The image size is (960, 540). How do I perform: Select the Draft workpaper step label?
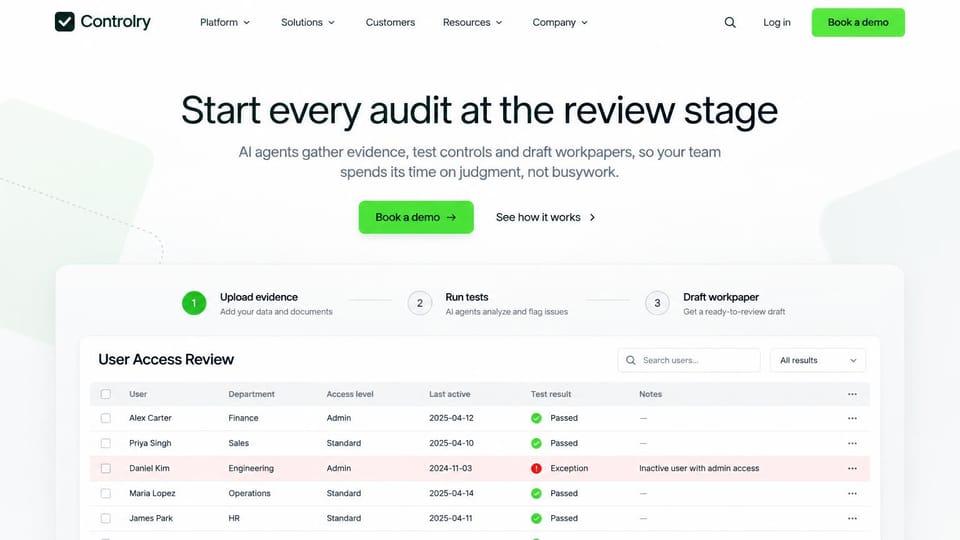tap(721, 297)
